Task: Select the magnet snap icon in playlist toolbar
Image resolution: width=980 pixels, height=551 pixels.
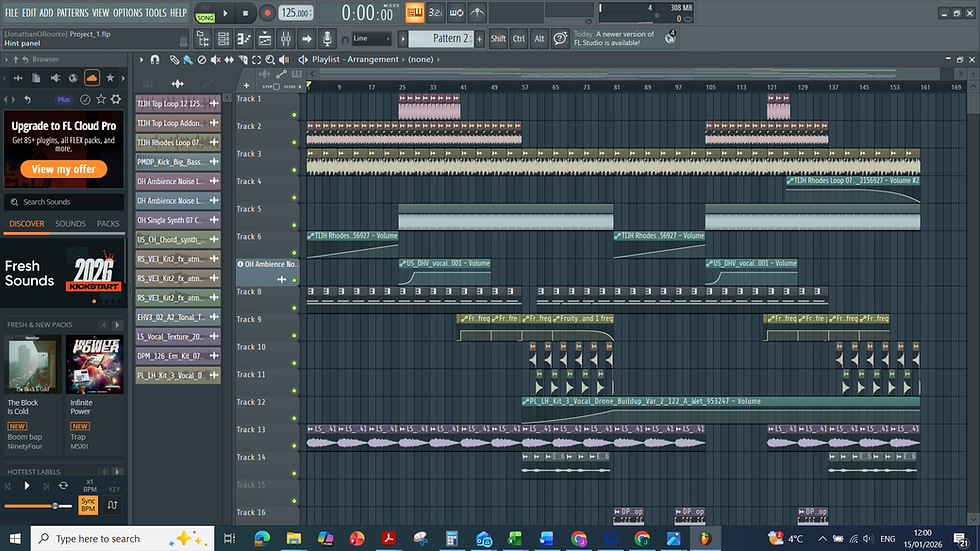Action: pos(154,60)
